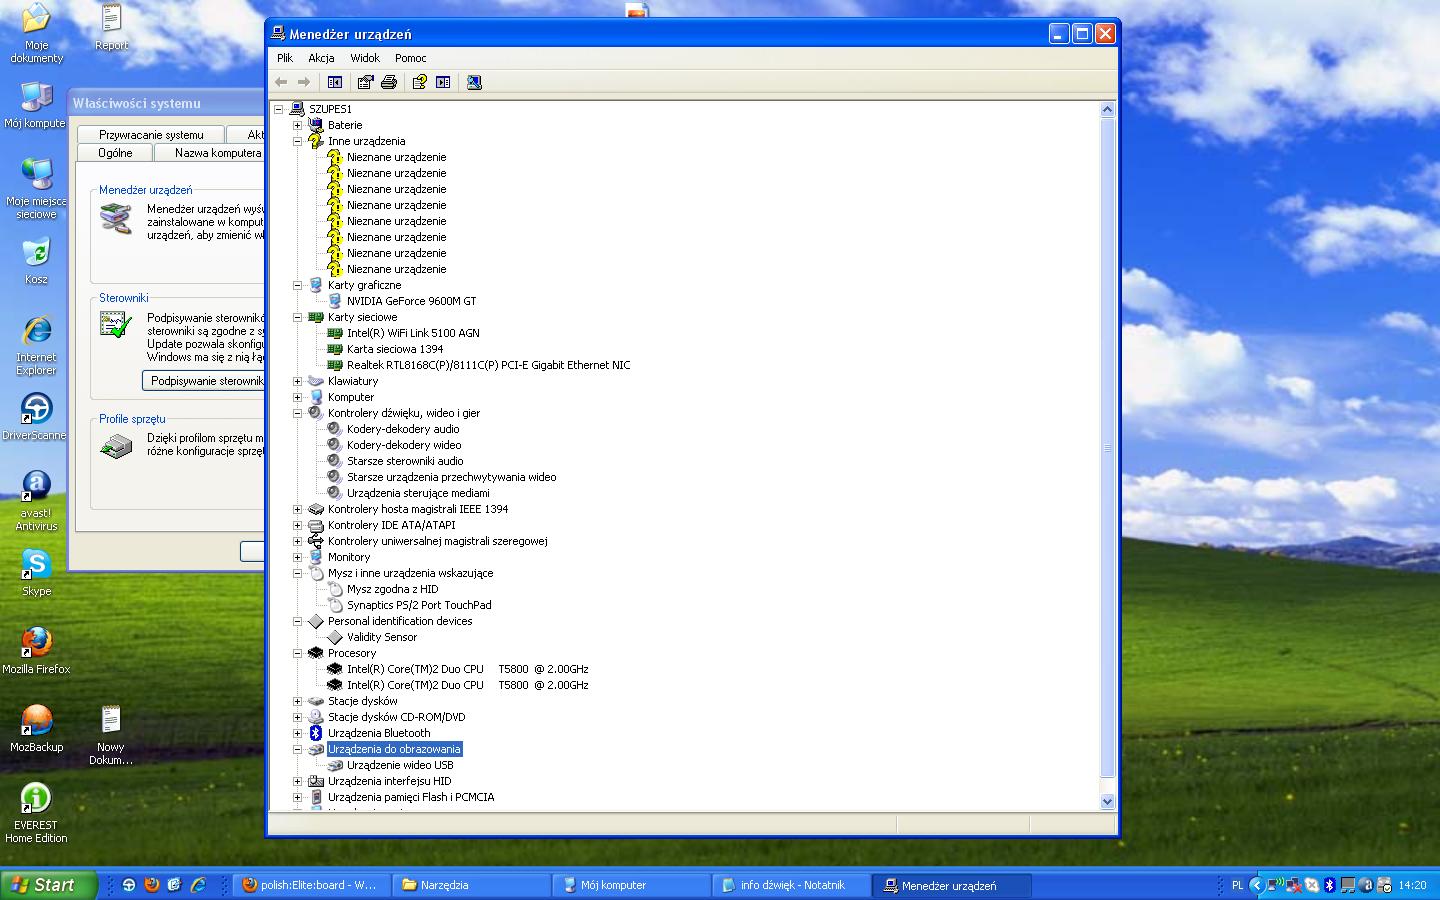The width and height of the screenshot is (1440, 900).
Task: Open the Akcja menu
Action: tap(321, 58)
